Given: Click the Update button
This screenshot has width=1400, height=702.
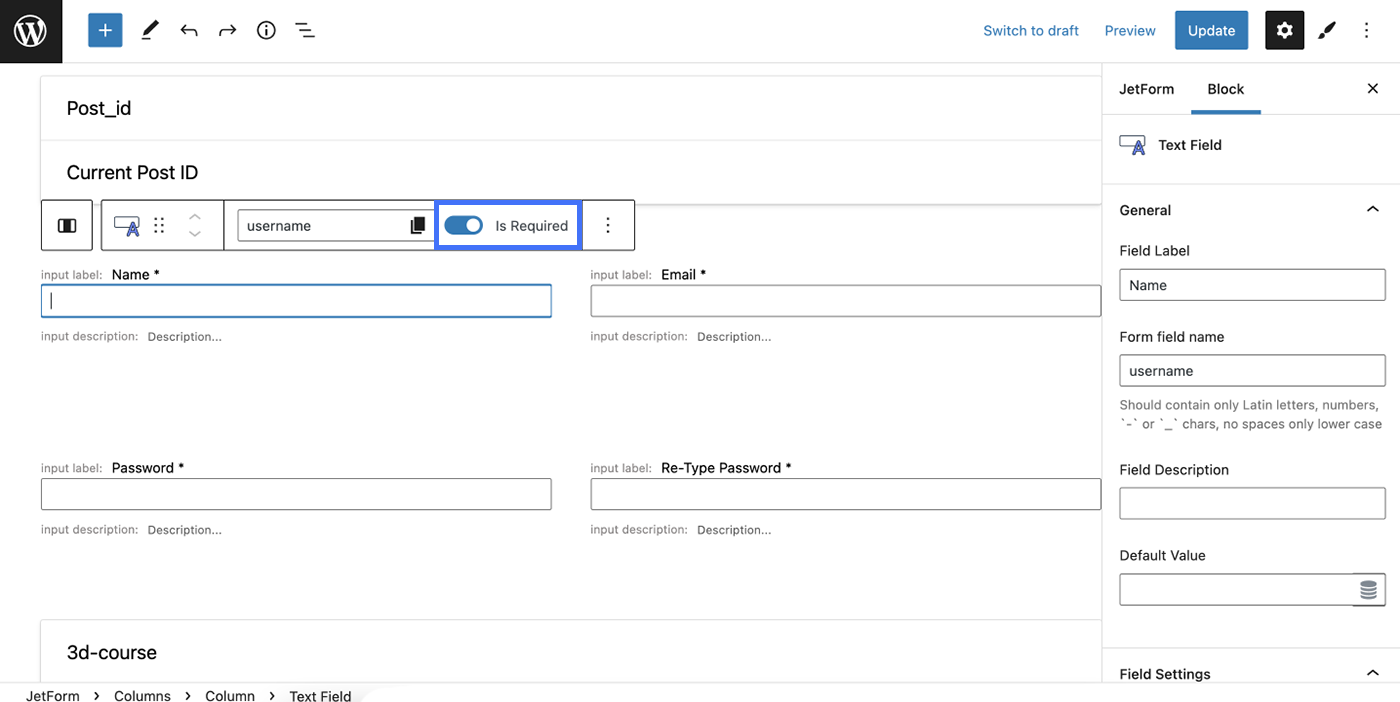Looking at the screenshot, I should [x=1211, y=30].
